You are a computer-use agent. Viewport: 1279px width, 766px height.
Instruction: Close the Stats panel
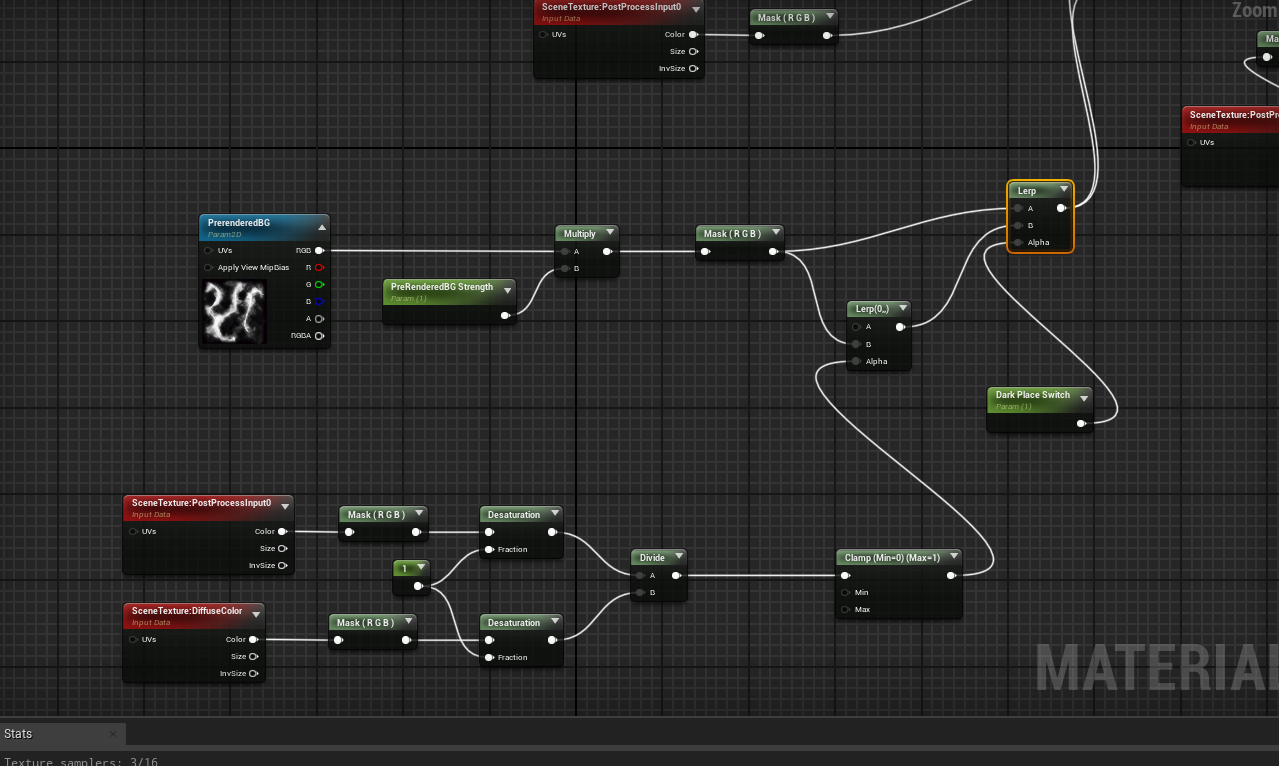[114, 733]
